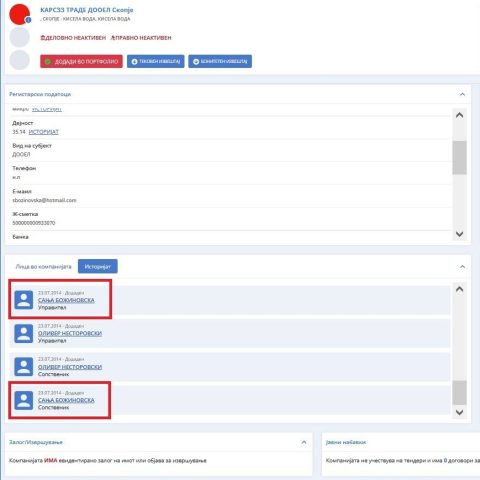Screen dimensions: 480x480
Task: Collapse the Залог/Извршување panel
Action: [304, 442]
